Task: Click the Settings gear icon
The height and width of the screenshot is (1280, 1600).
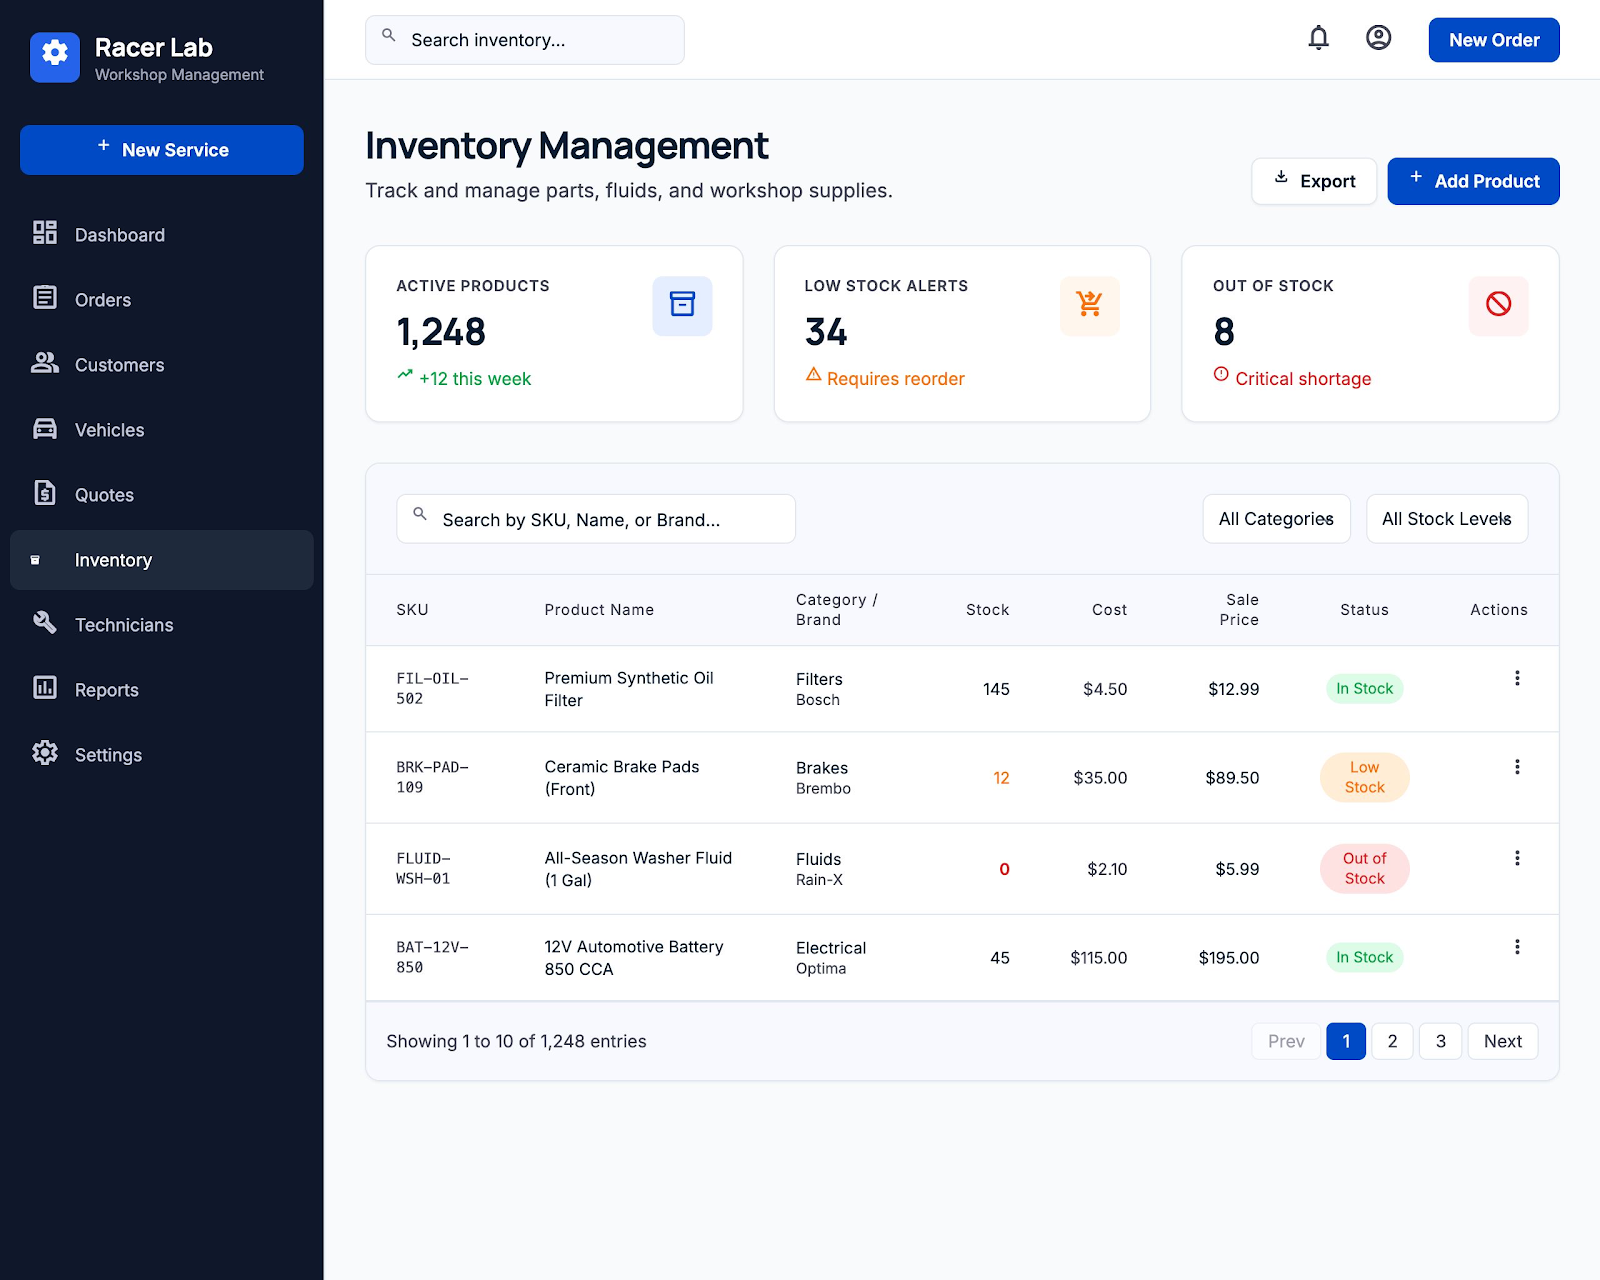Action: [45, 753]
